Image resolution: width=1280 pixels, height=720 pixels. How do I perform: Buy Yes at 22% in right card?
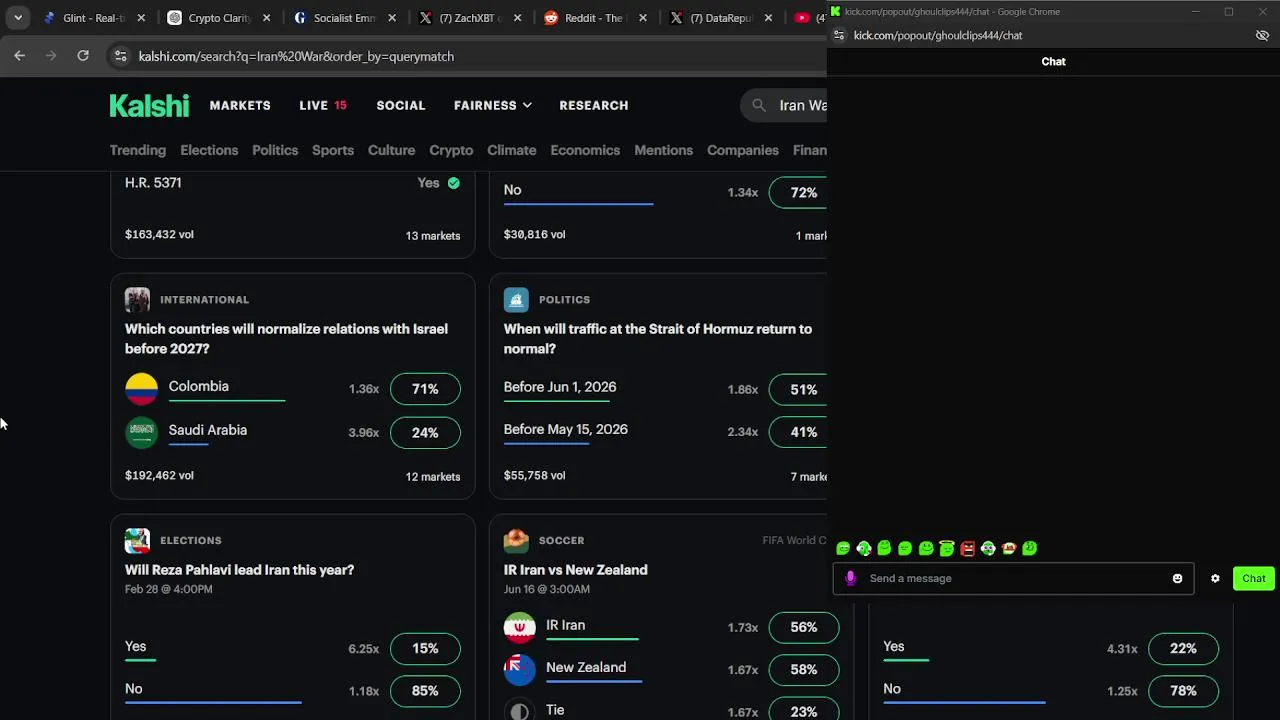point(1183,648)
